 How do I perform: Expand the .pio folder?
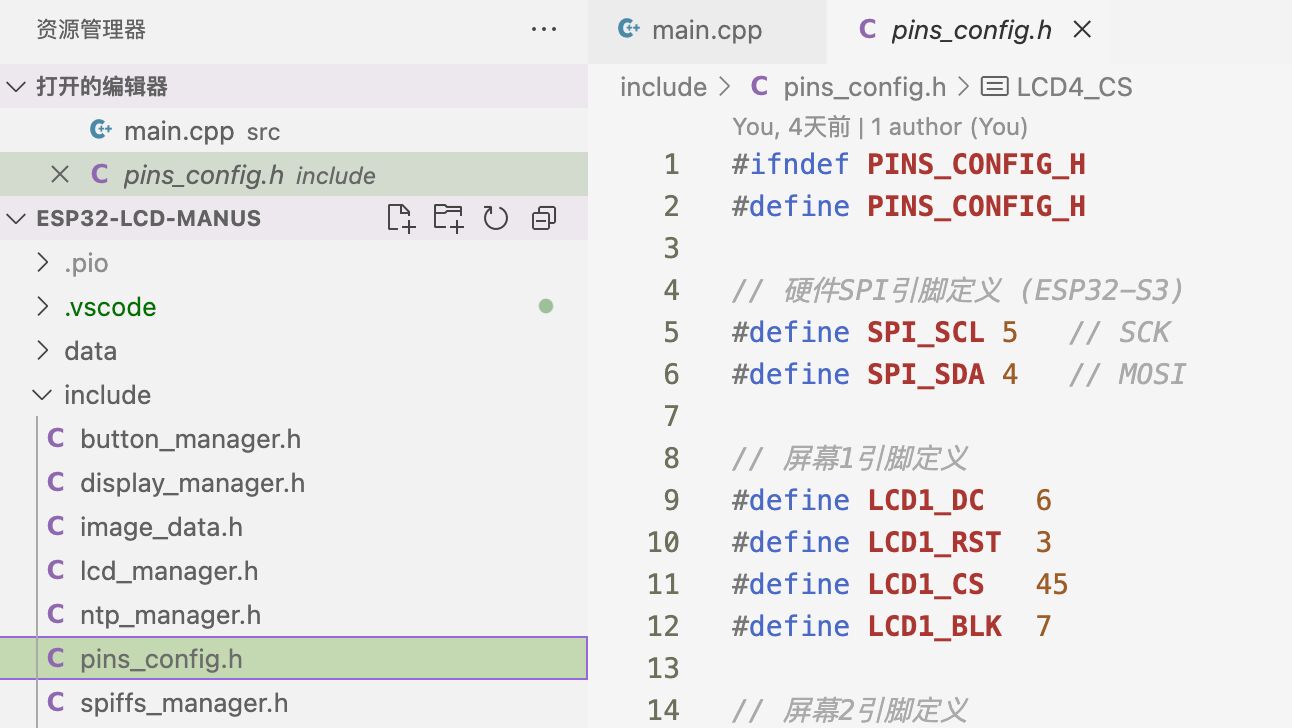(42, 262)
